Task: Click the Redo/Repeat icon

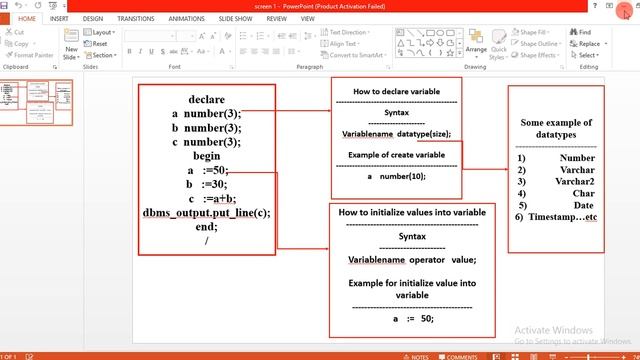Action: point(38,5)
